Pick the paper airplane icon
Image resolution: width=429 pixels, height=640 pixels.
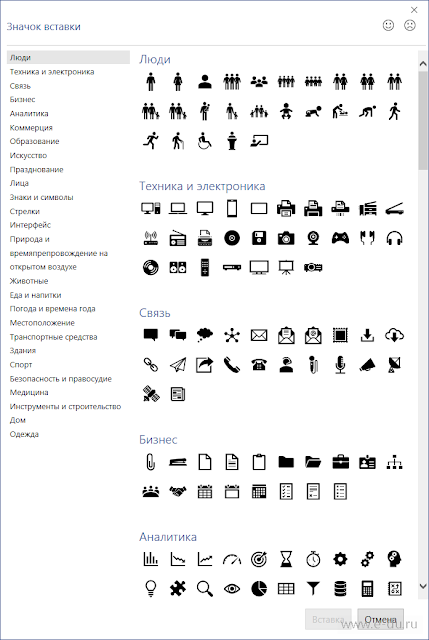pyautogui.click(x=178, y=364)
